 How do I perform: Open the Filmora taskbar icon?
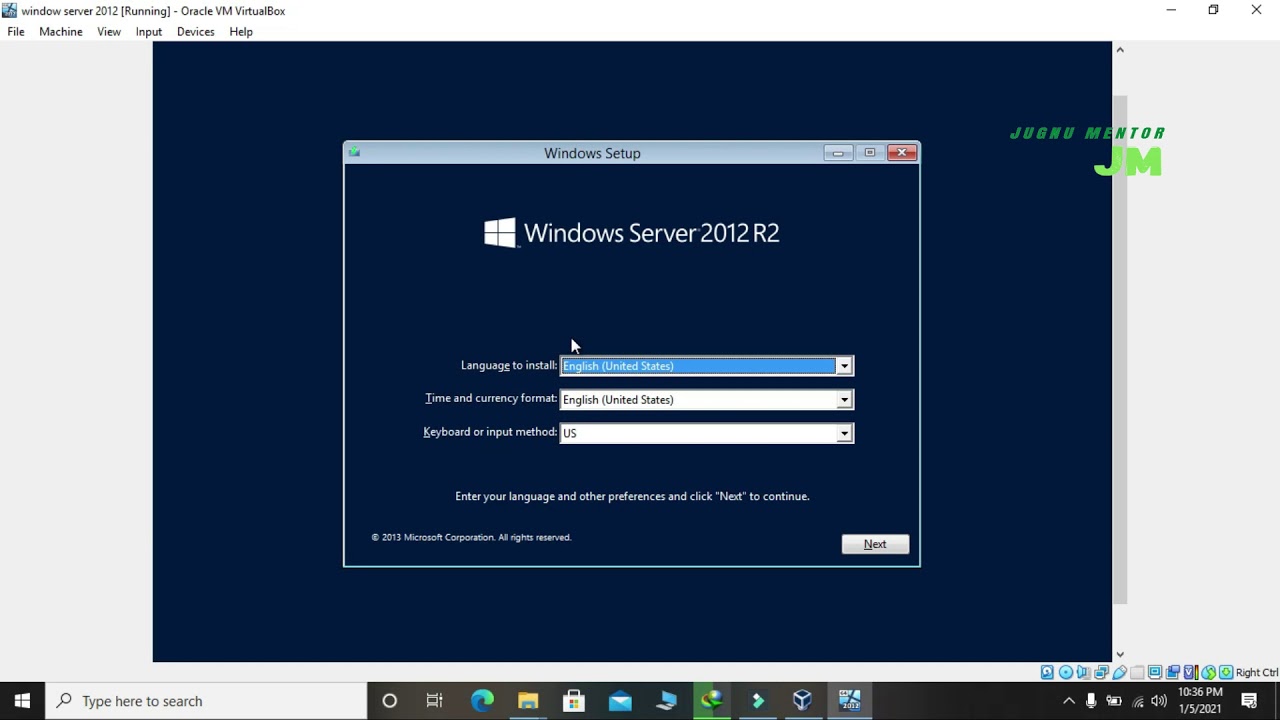(x=758, y=701)
